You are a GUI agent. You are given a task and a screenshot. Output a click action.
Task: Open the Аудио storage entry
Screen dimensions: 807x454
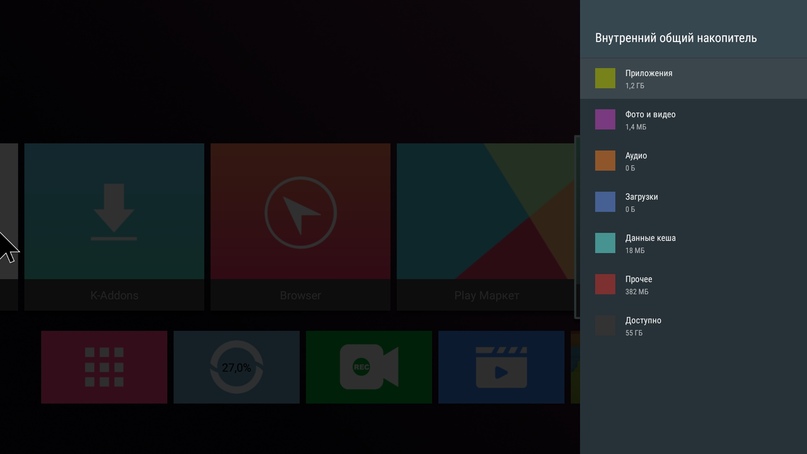[693, 161]
